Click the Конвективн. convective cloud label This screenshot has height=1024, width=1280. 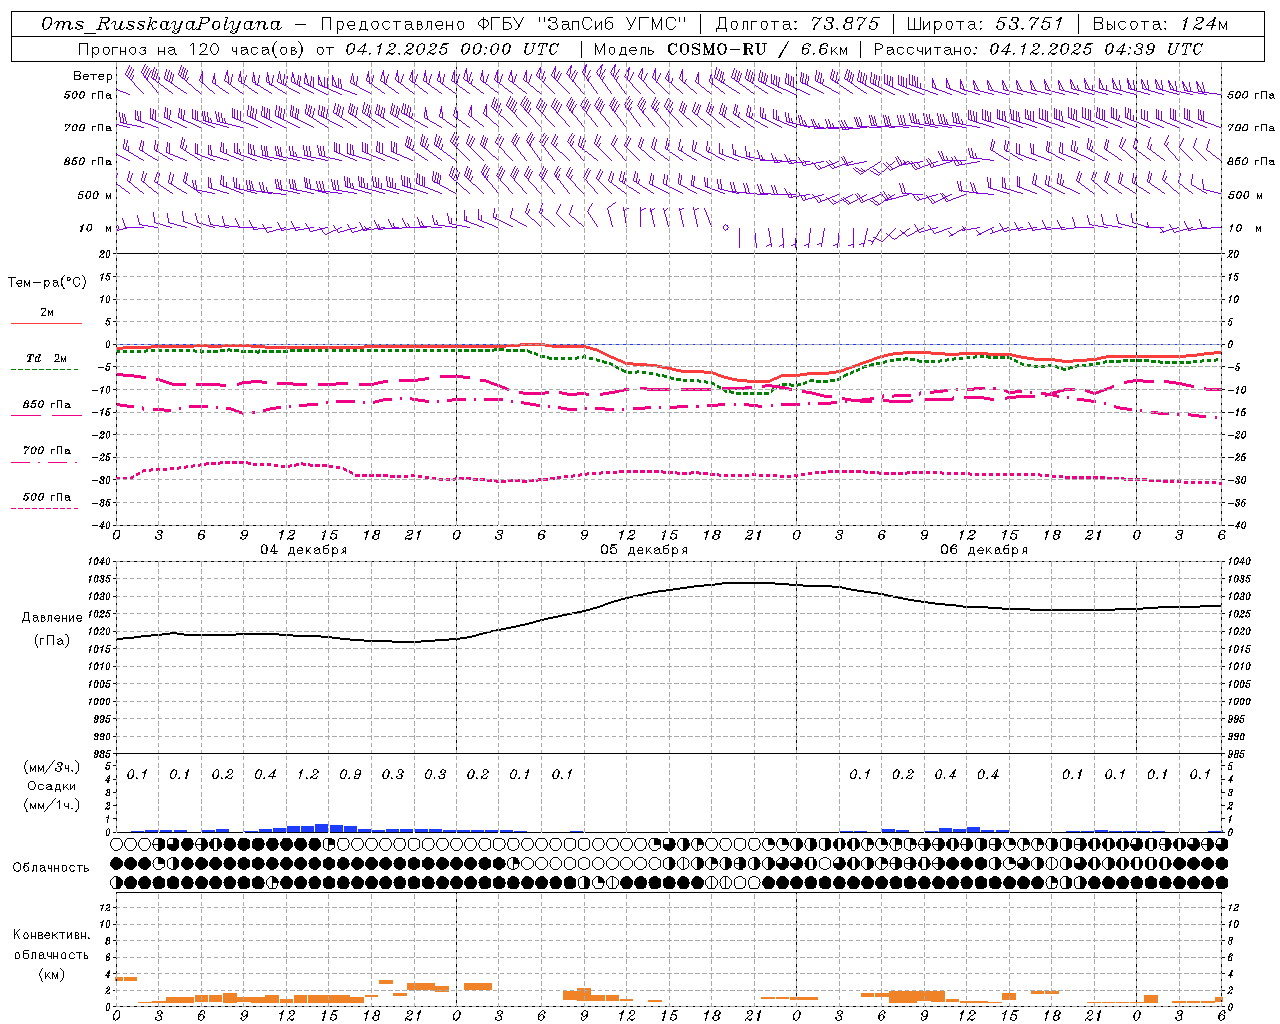point(51,935)
